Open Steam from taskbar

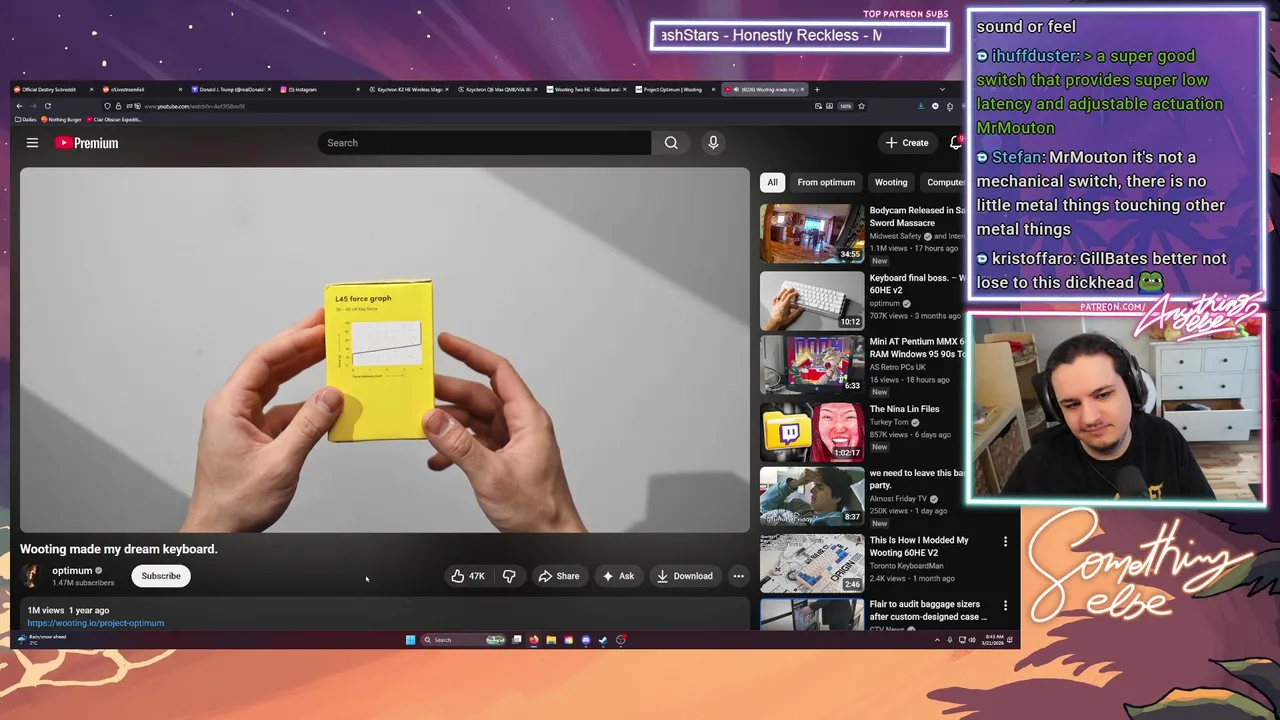pyautogui.click(x=603, y=640)
